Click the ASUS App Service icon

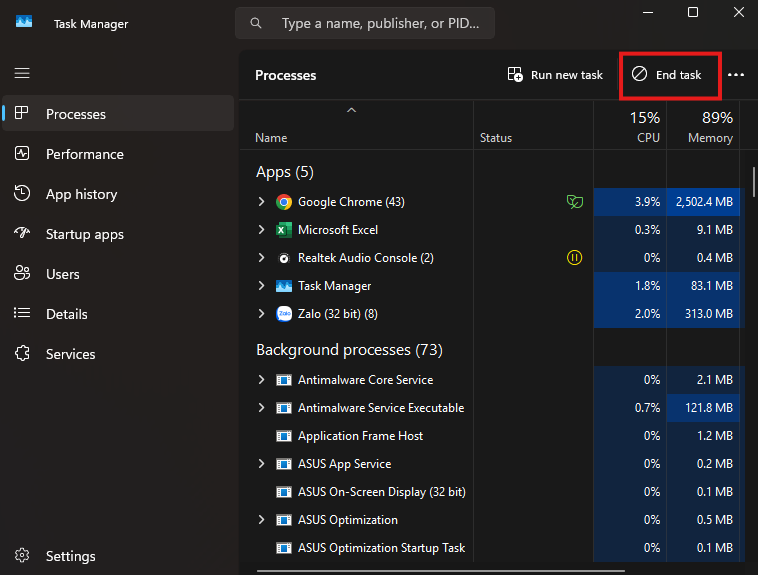pyautogui.click(x=284, y=464)
